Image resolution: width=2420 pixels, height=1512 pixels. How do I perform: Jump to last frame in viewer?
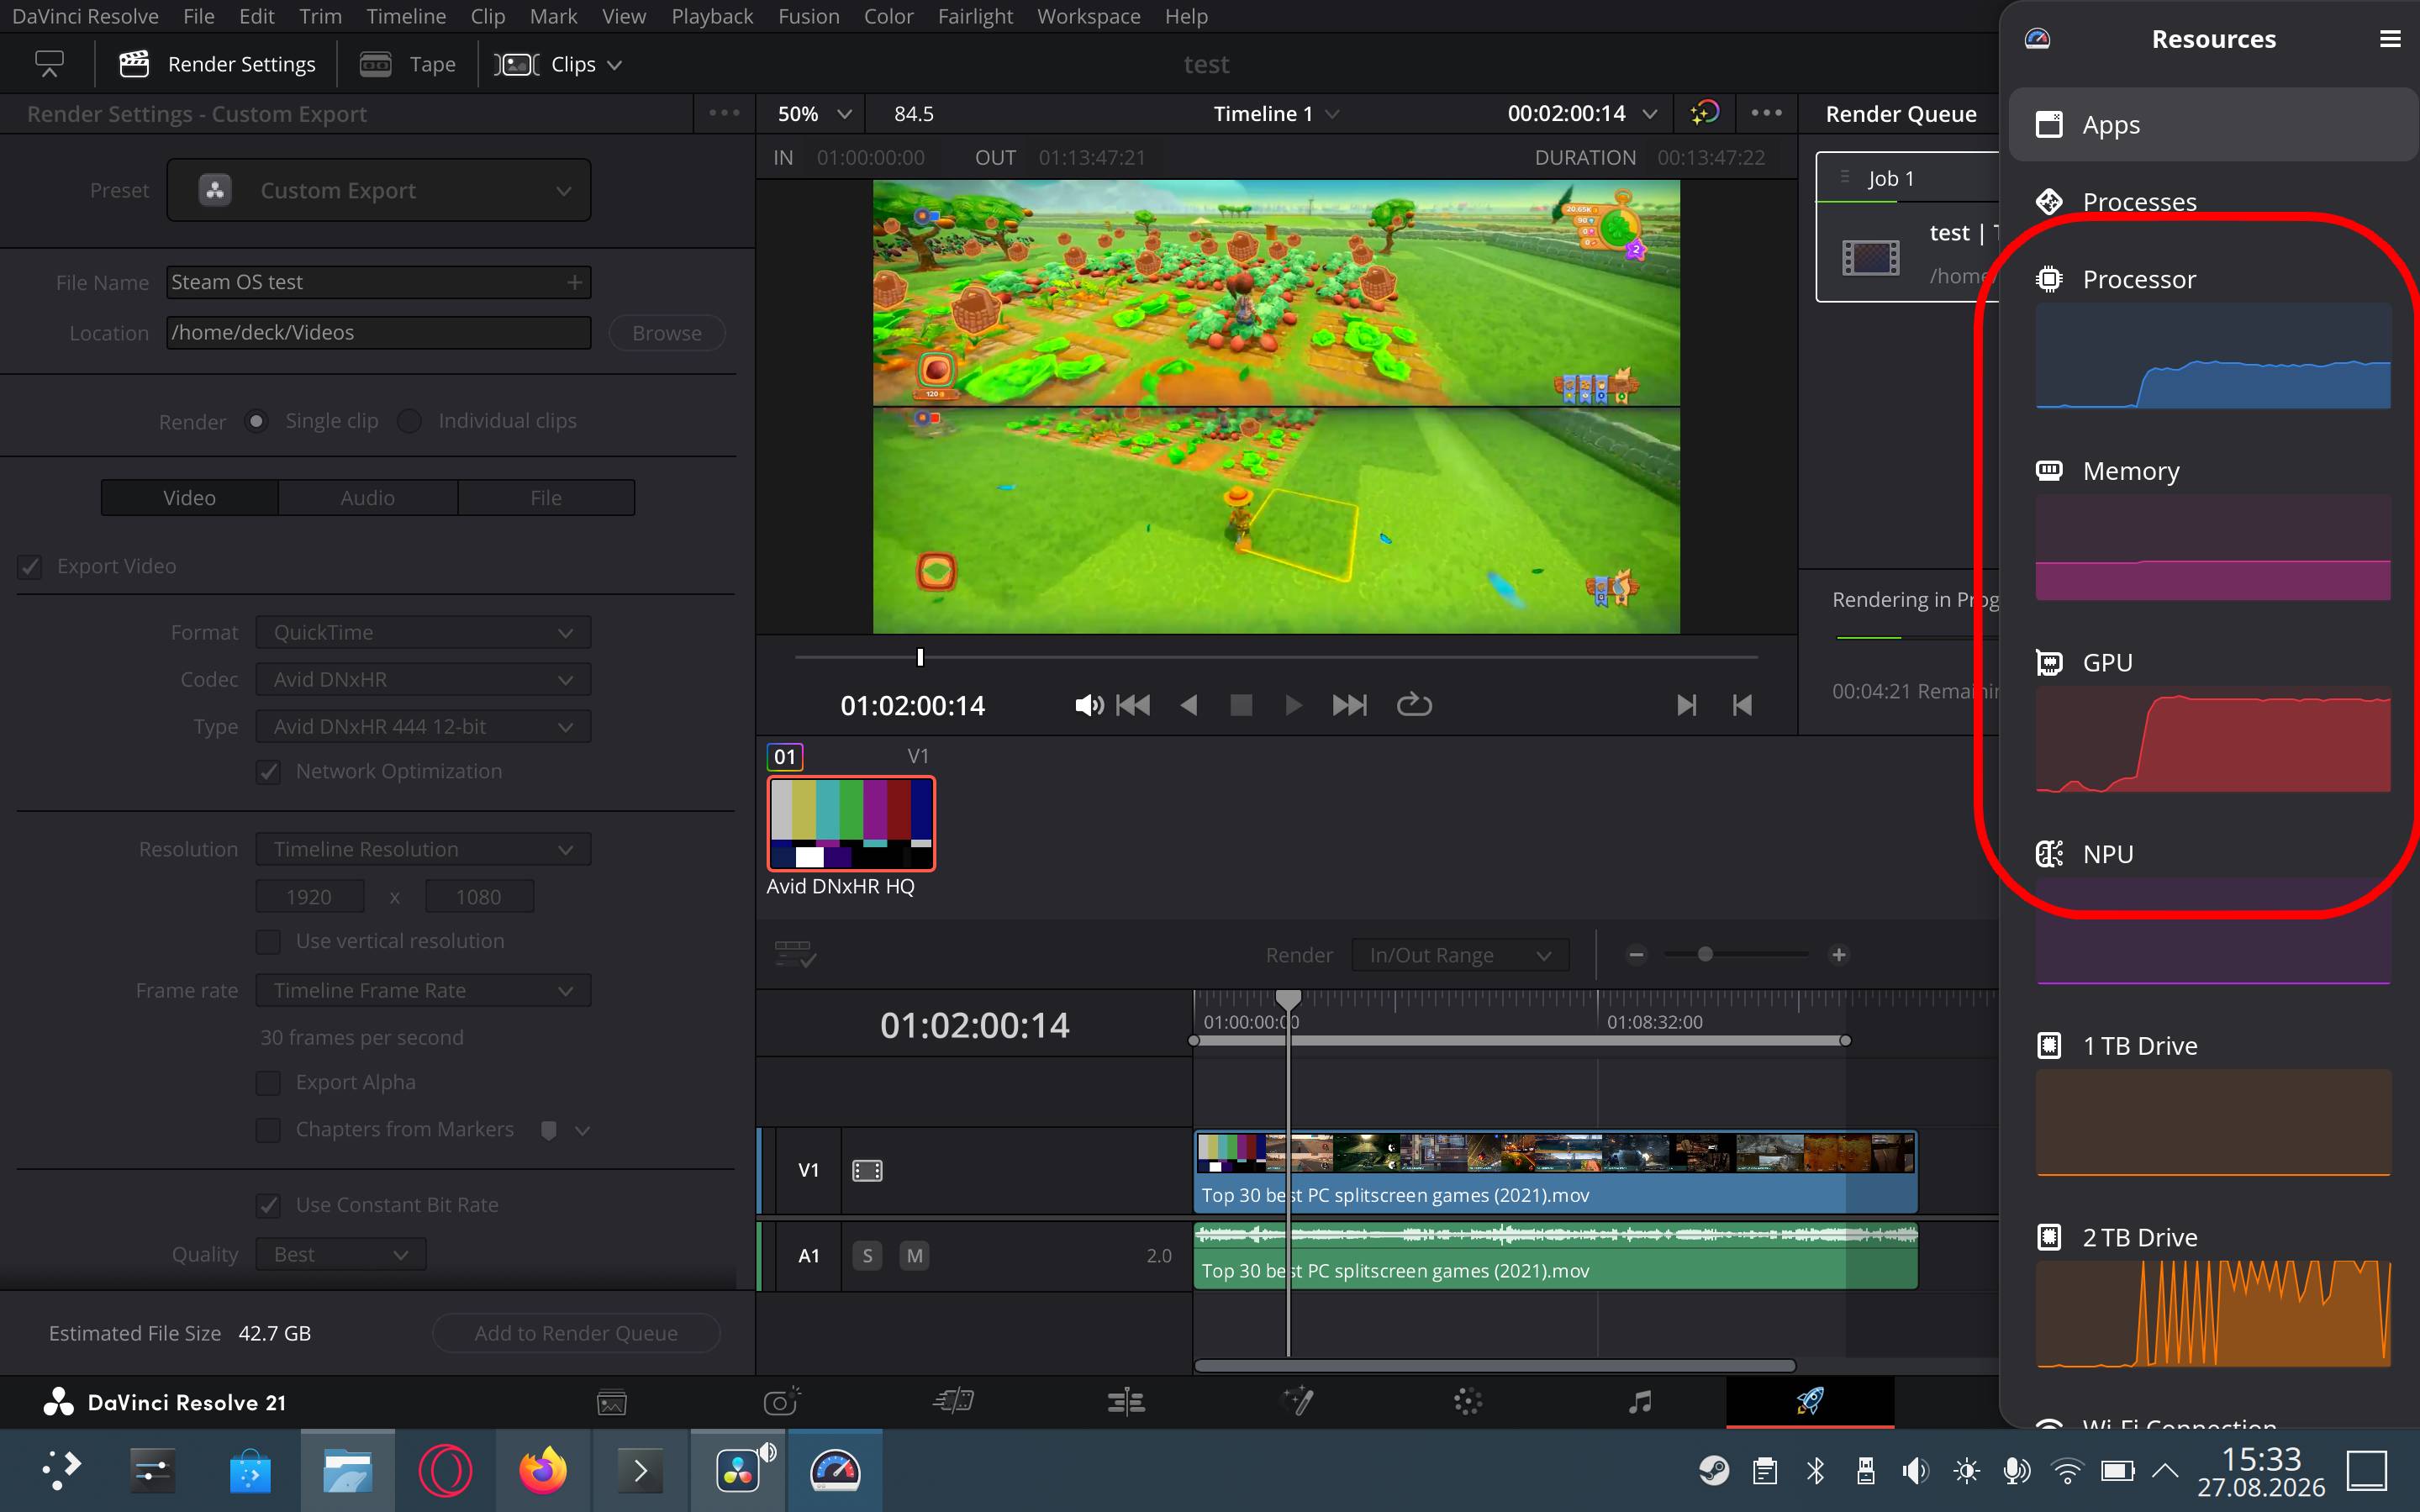[1349, 705]
